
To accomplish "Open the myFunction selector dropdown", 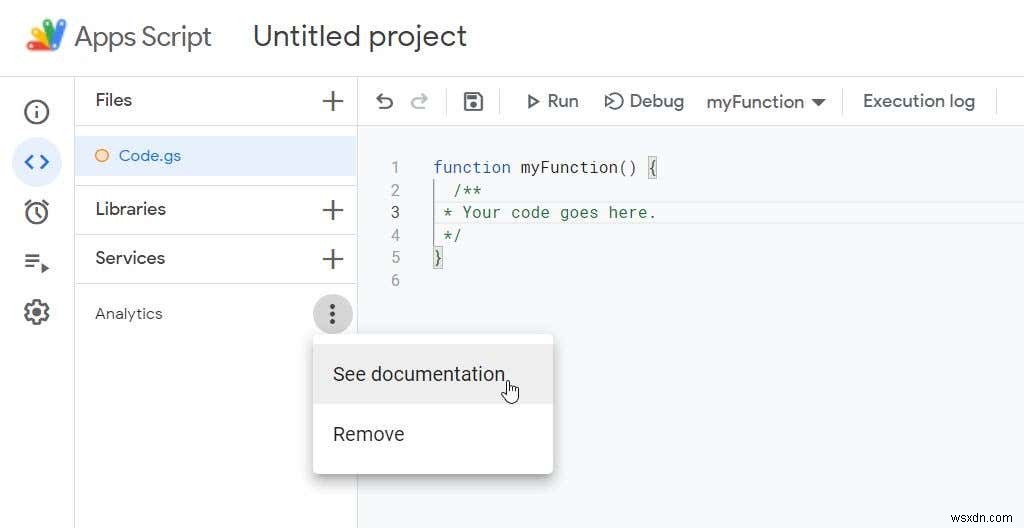I will pyautogui.click(x=765, y=102).
